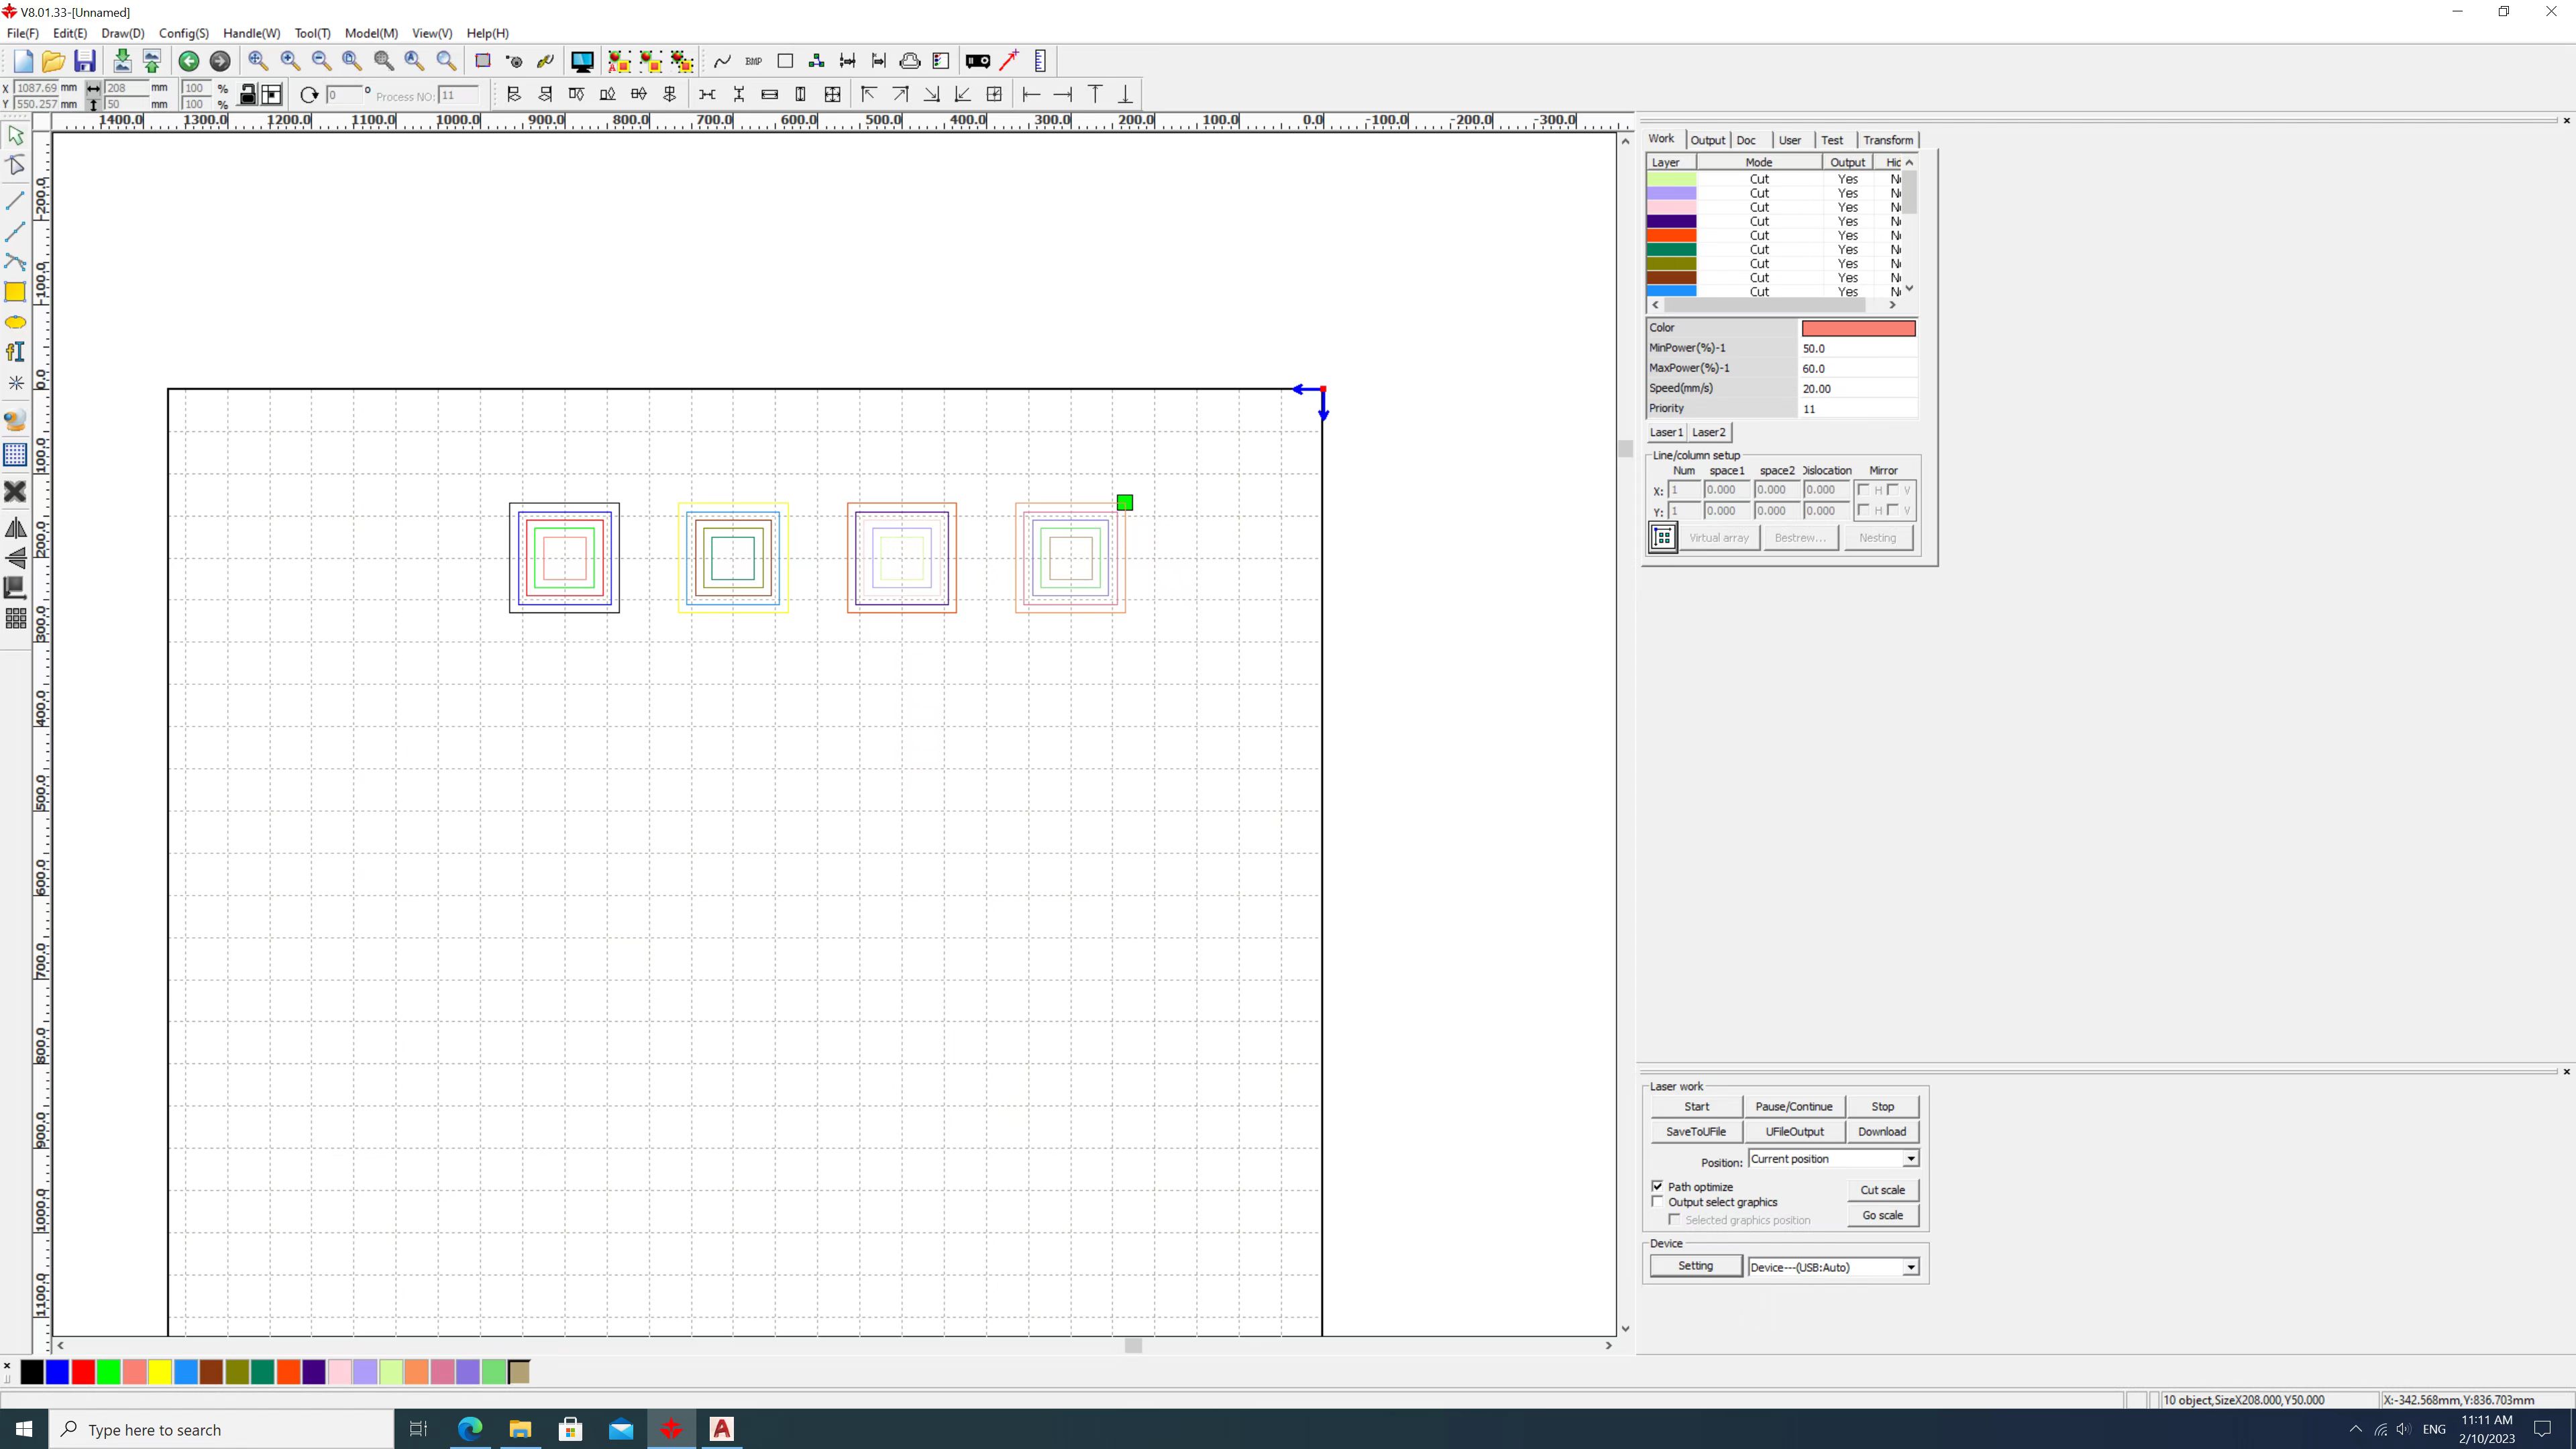Viewport: 2576px width, 1449px height.
Task: Click the rotate icon beside the angle field
Action: pos(310,95)
